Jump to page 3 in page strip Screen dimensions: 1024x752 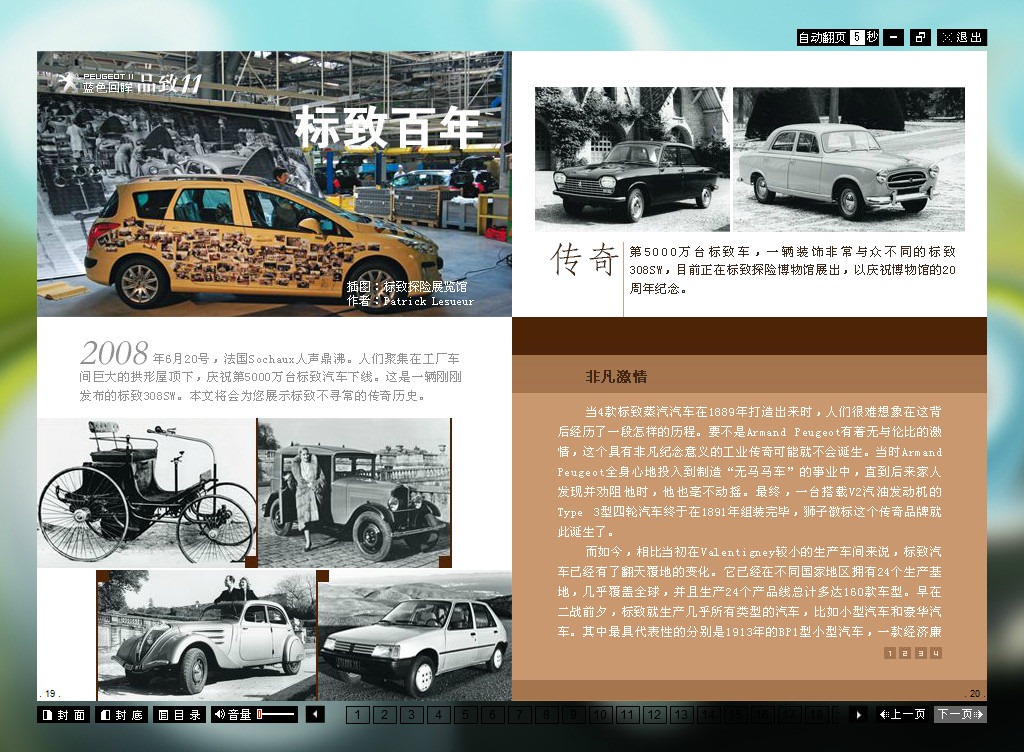pos(411,715)
